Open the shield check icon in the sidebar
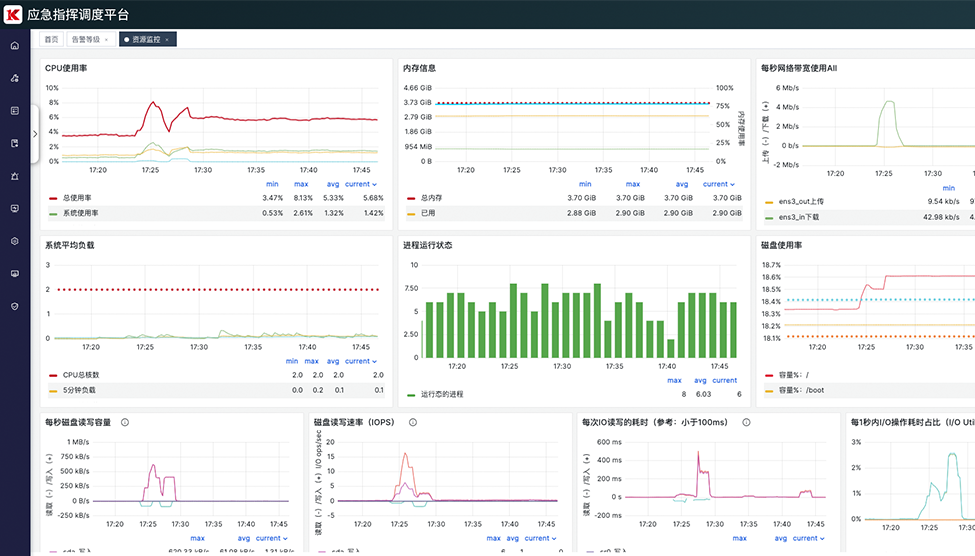This screenshot has width=975, height=556. (15, 306)
